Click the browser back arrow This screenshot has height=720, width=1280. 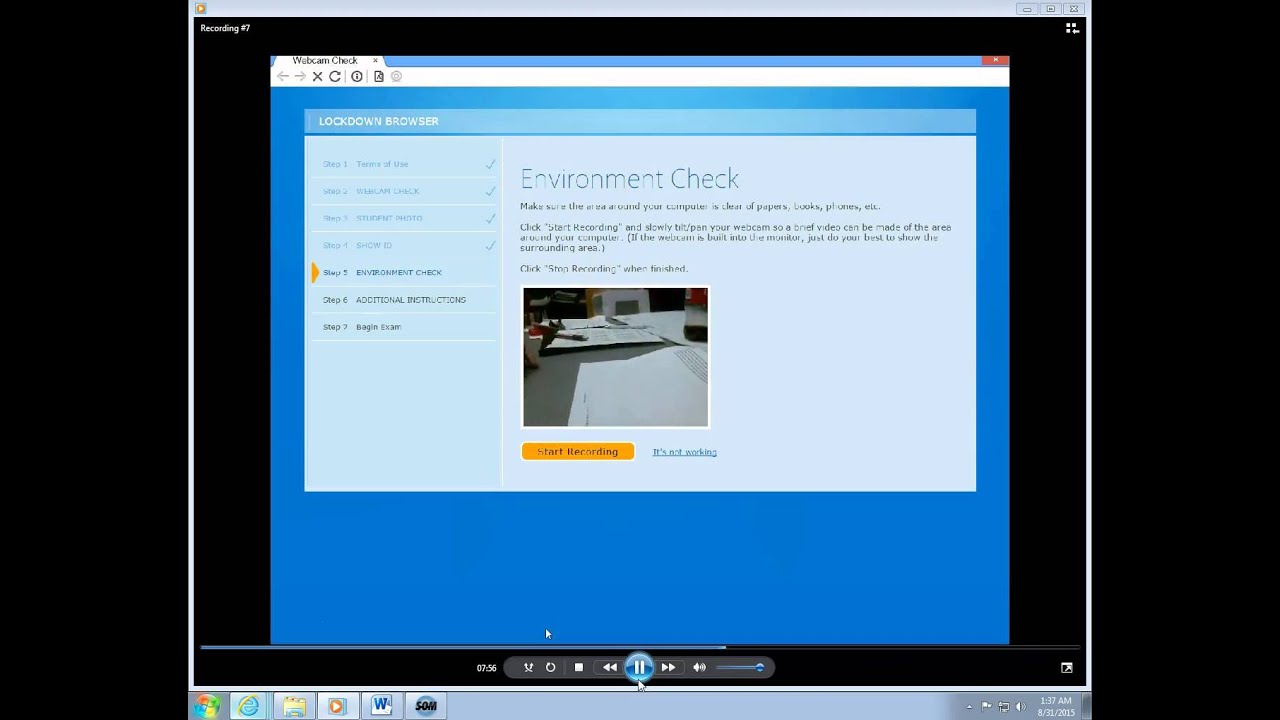(x=283, y=76)
